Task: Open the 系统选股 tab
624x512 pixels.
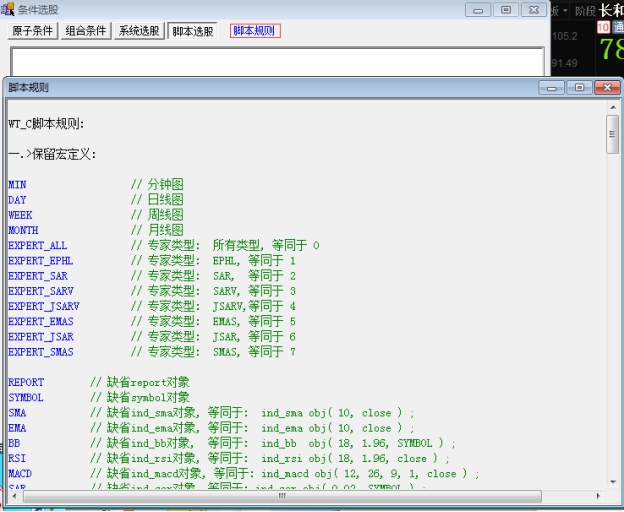Action: [139, 31]
